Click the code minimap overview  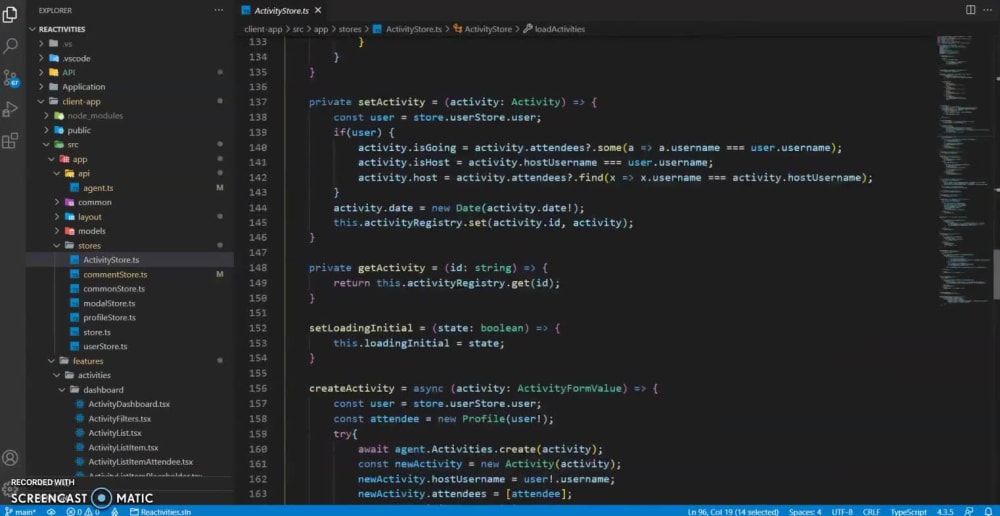[963, 169]
